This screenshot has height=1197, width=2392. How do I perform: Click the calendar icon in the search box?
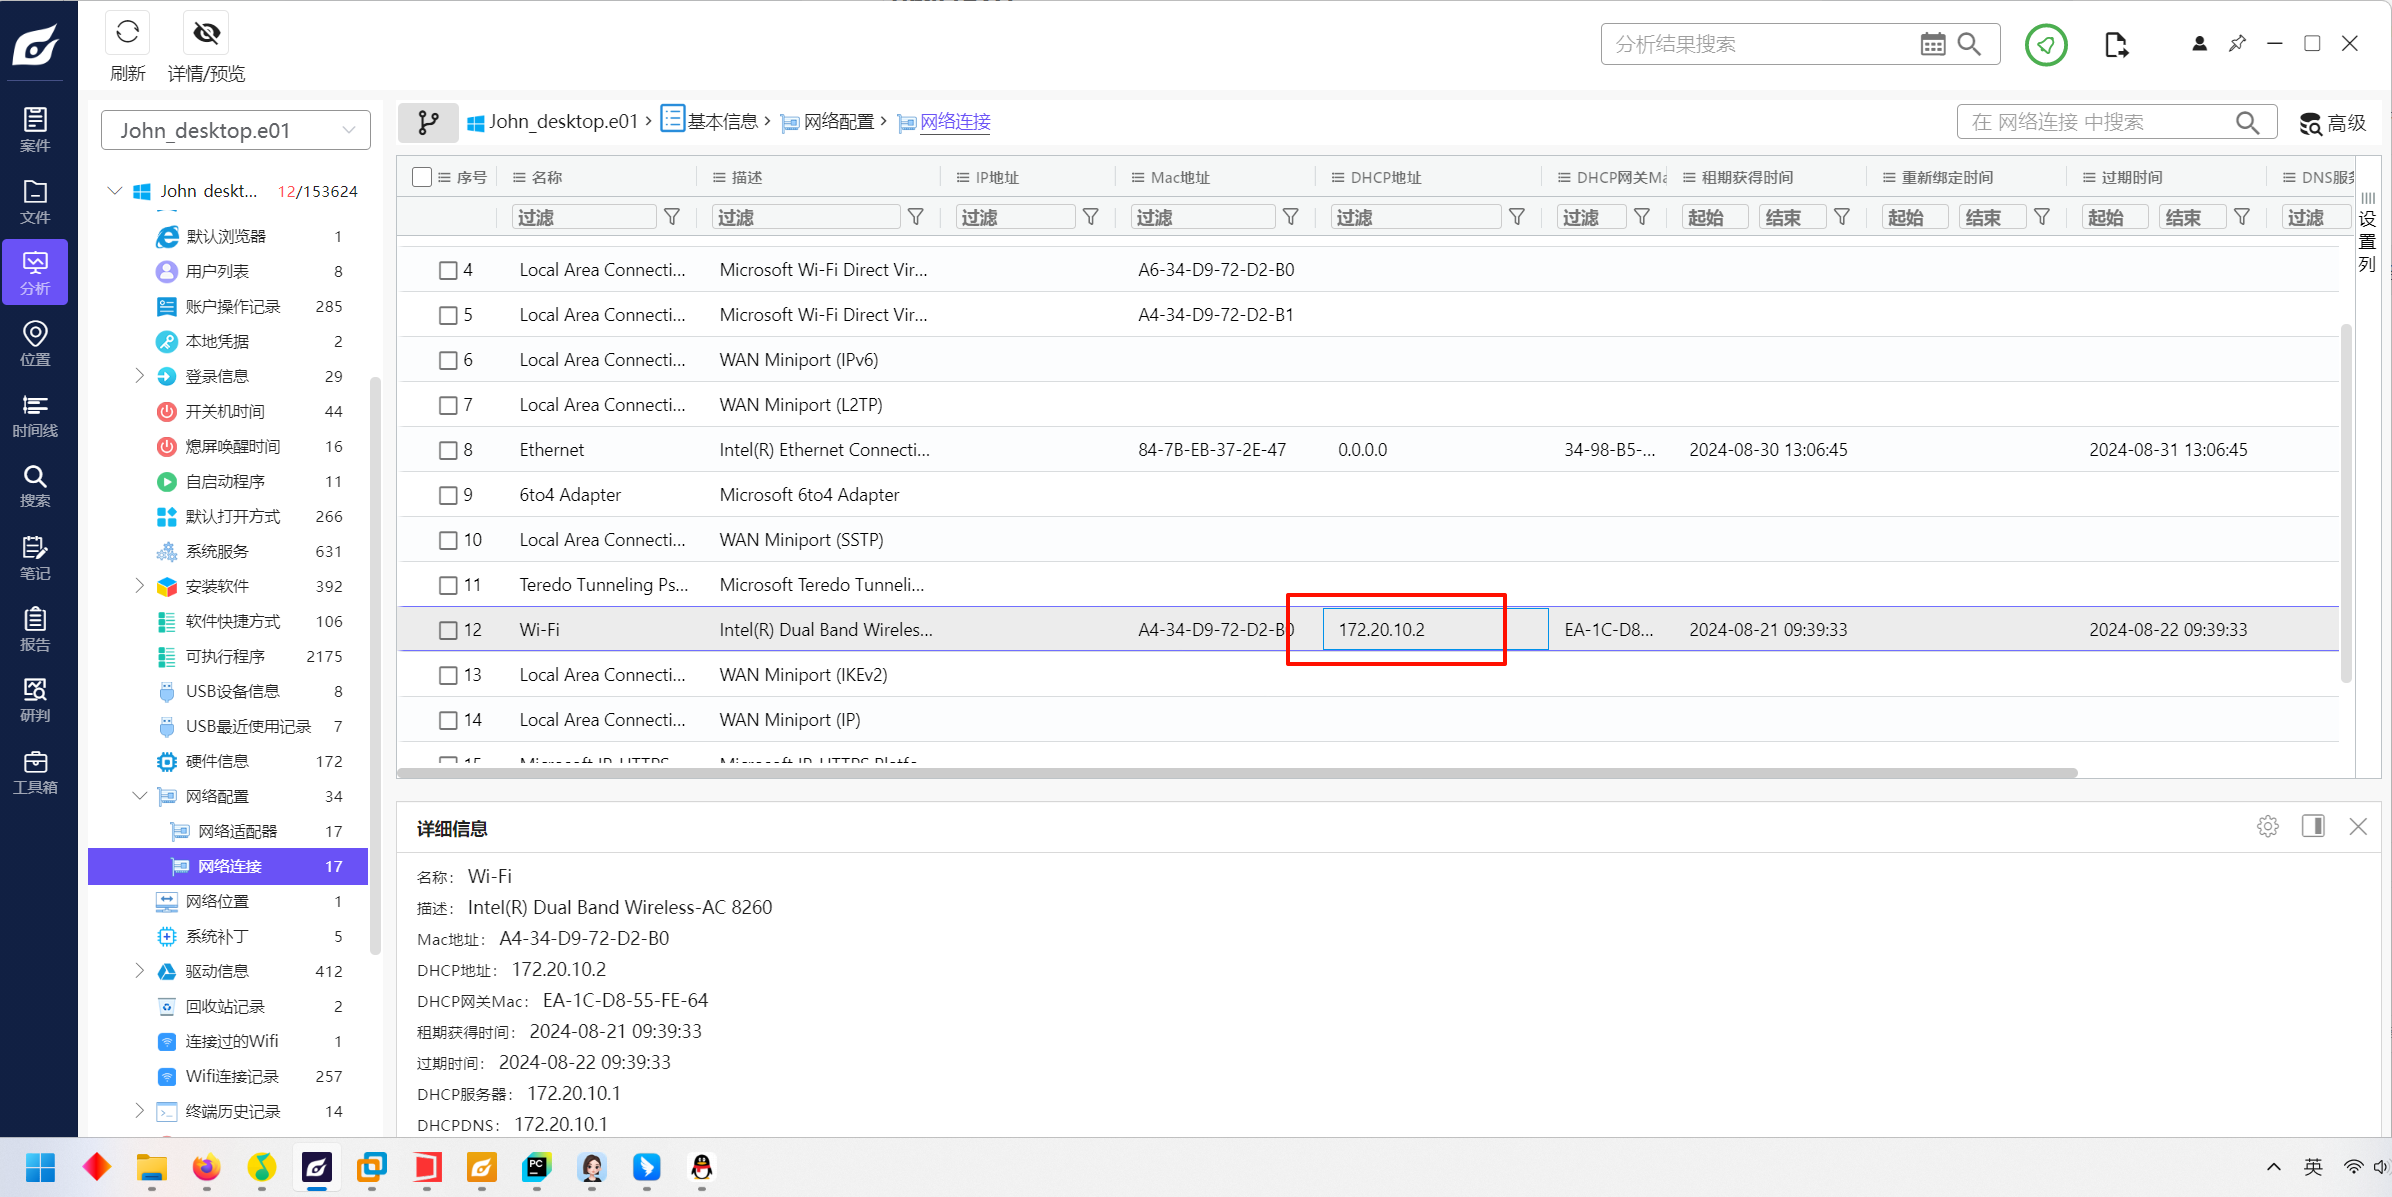pos(1932,44)
